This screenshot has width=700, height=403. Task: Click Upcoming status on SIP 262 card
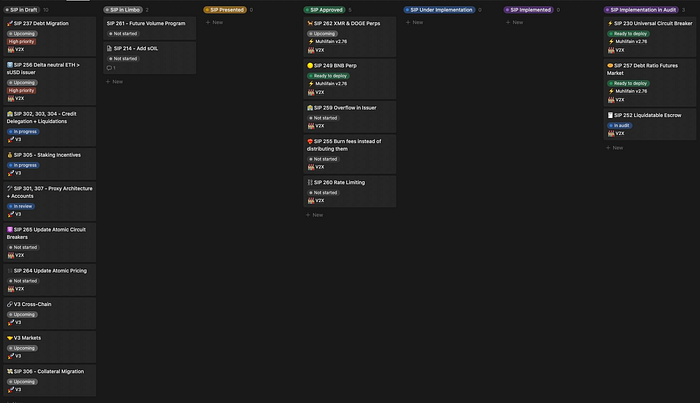(x=322, y=33)
